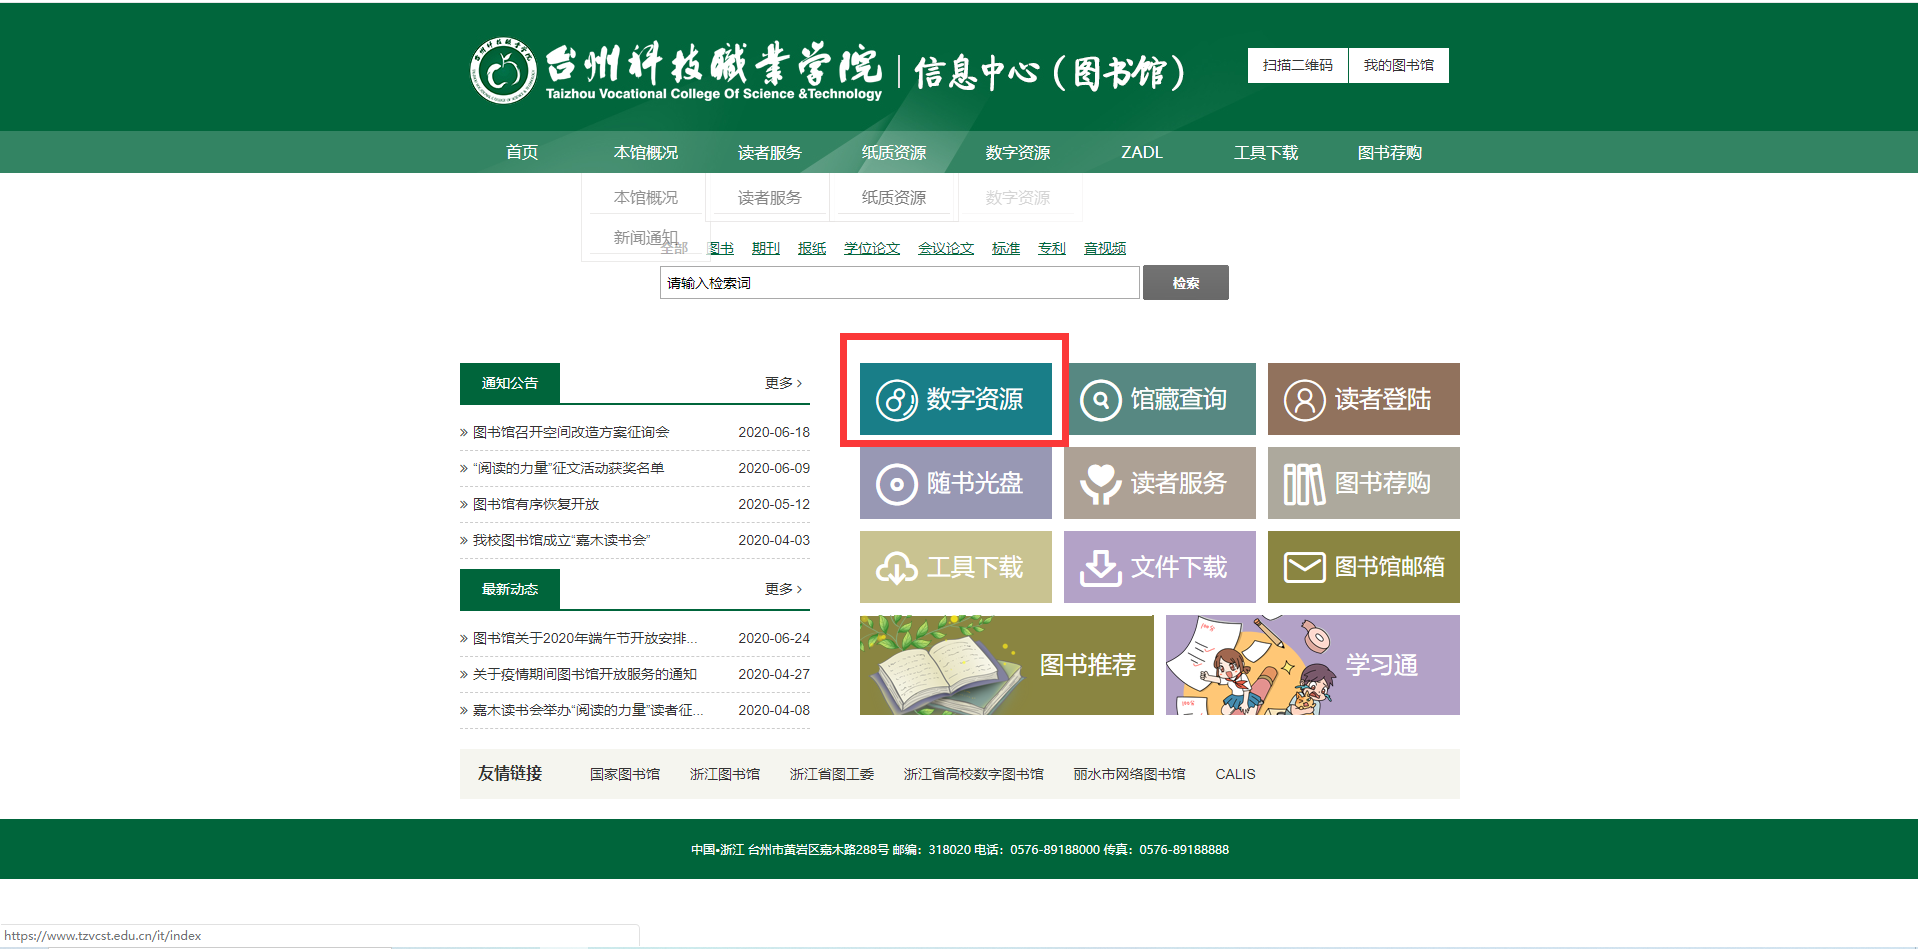The image size is (1918, 949).
Task: Click the 图书荐购 books icon tile
Action: pos(1364,483)
